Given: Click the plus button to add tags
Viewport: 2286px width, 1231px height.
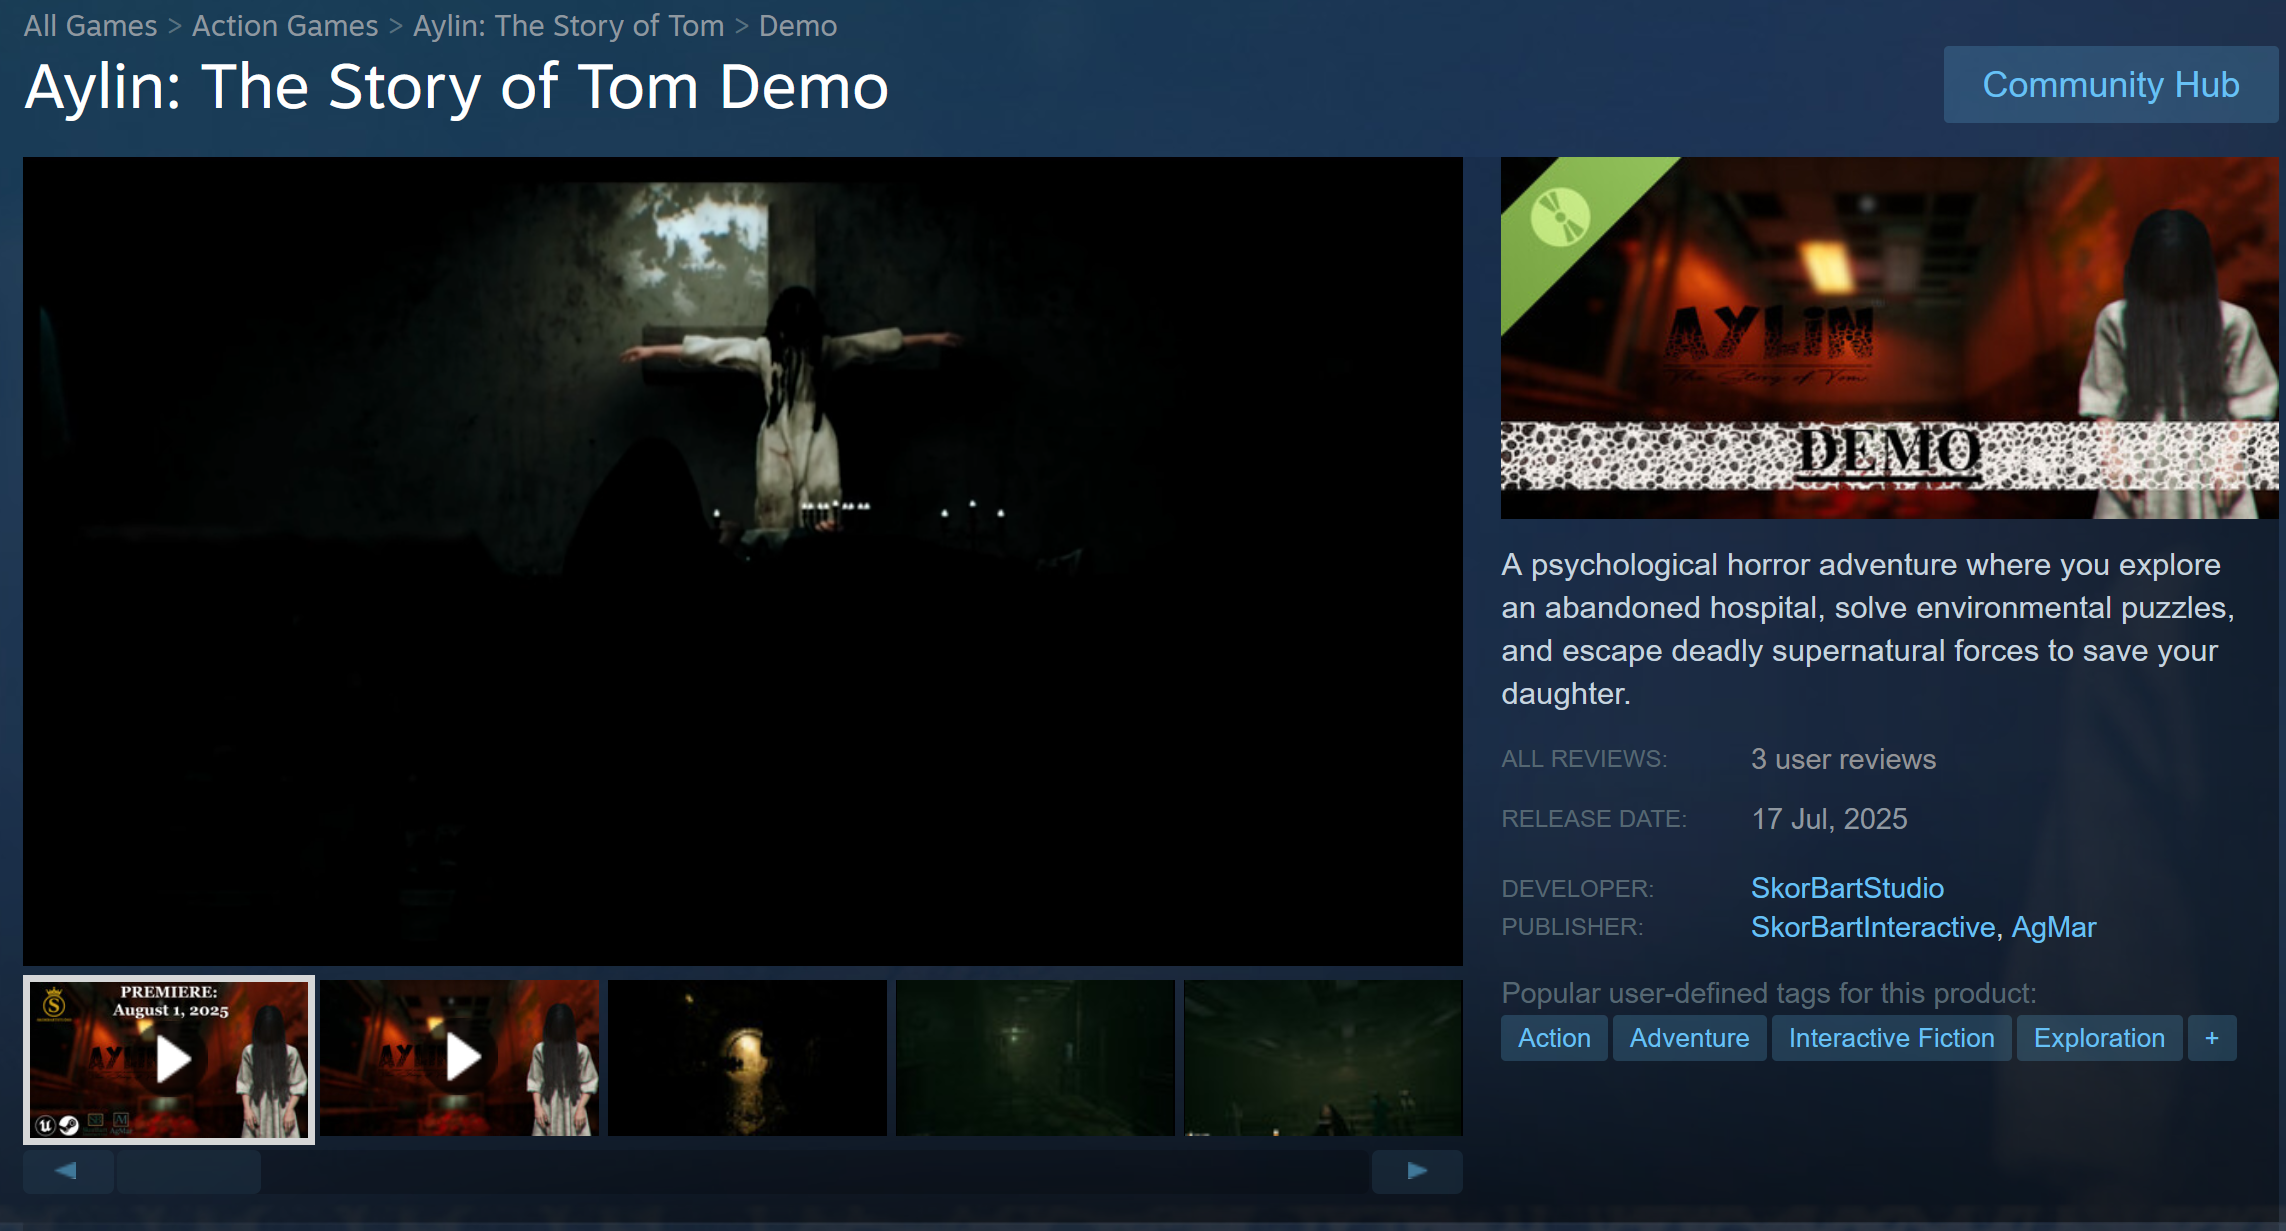Looking at the screenshot, I should 2212,1038.
